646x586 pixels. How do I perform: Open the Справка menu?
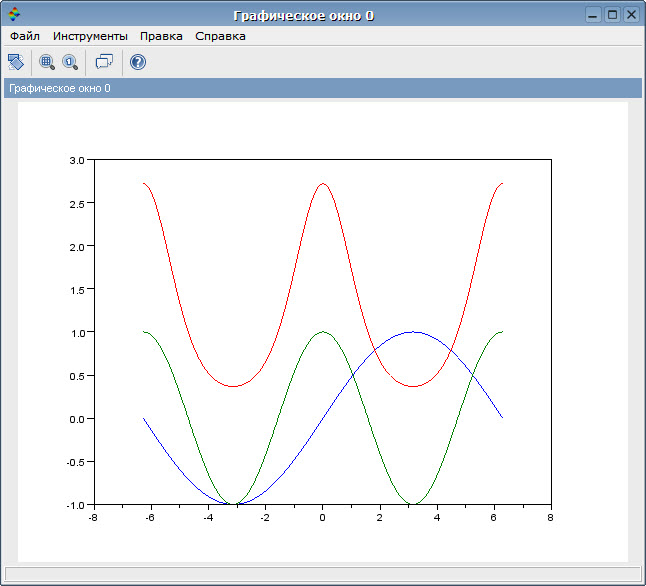tap(220, 36)
